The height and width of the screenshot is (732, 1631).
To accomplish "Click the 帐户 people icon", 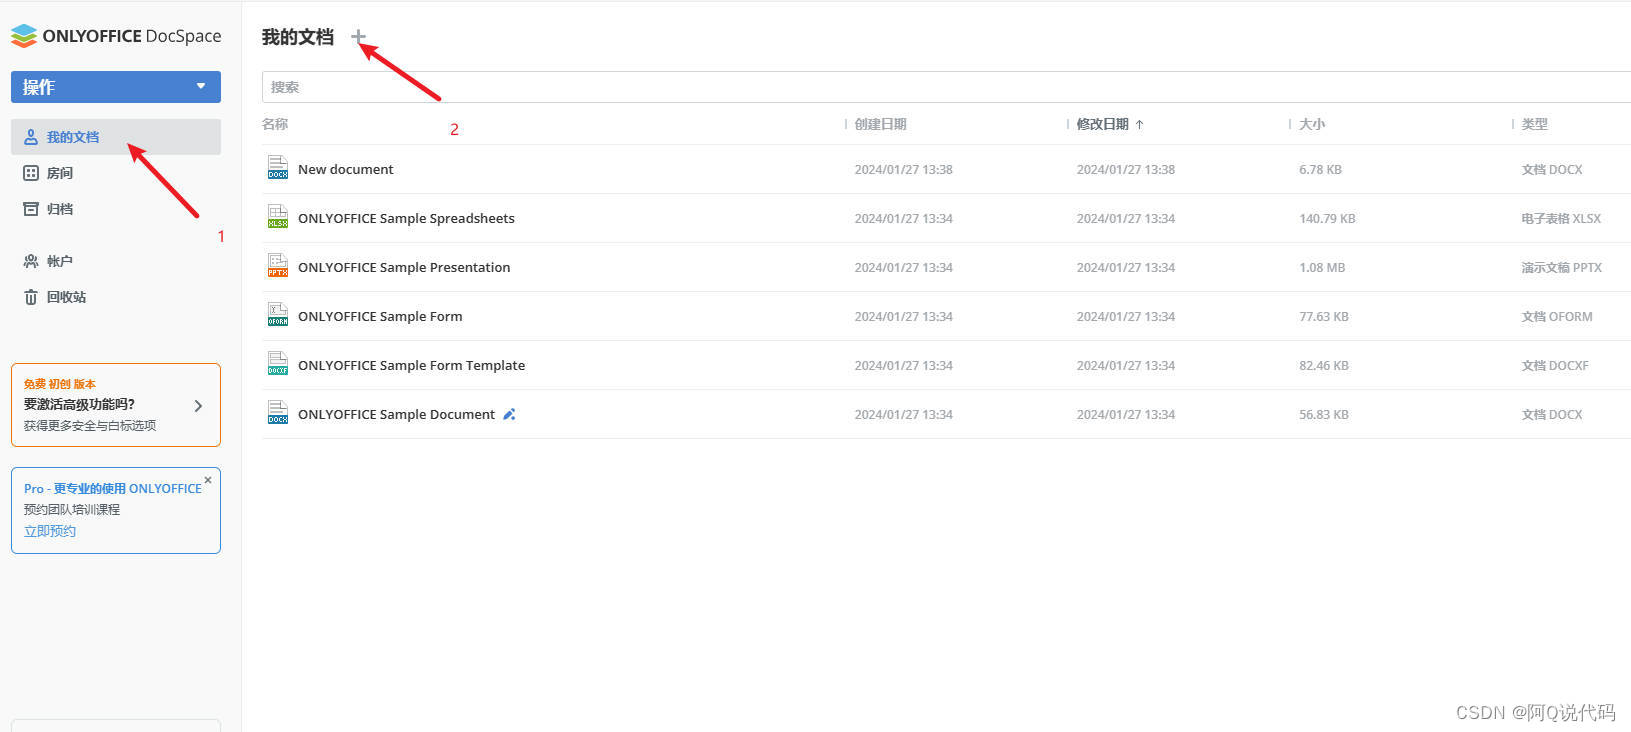I will pyautogui.click(x=31, y=261).
